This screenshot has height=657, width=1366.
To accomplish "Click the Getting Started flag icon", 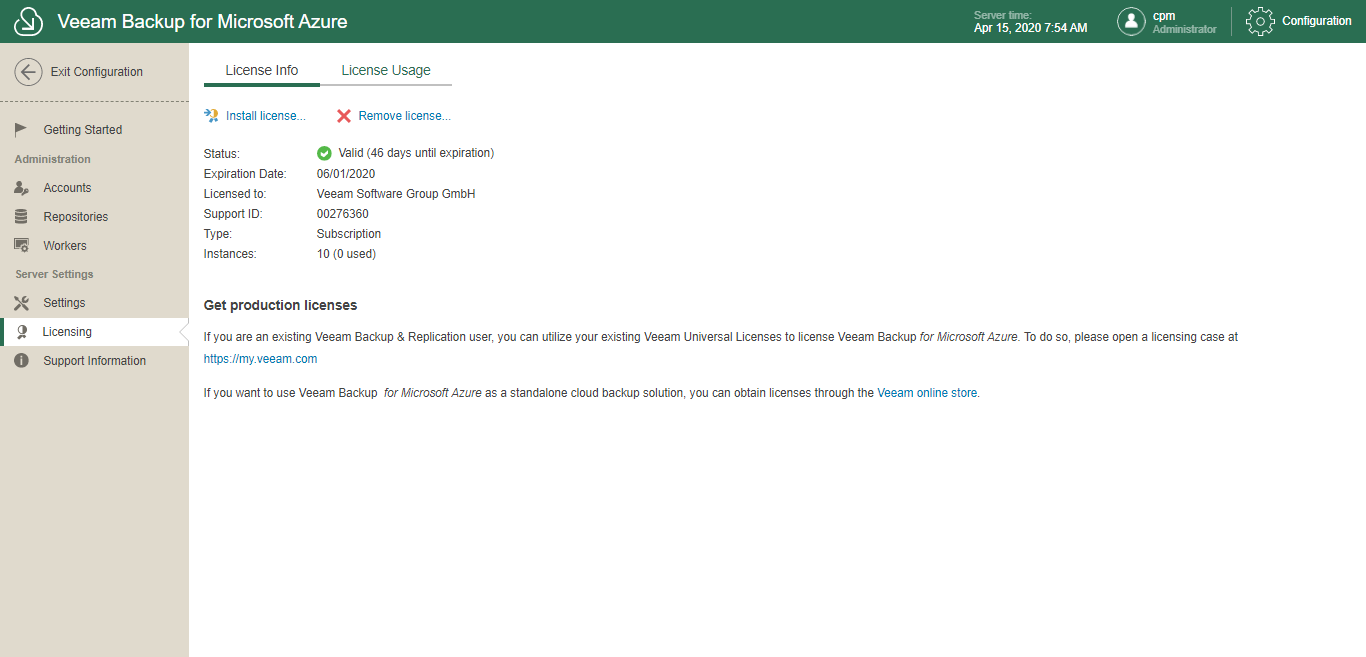I will tap(22, 130).
